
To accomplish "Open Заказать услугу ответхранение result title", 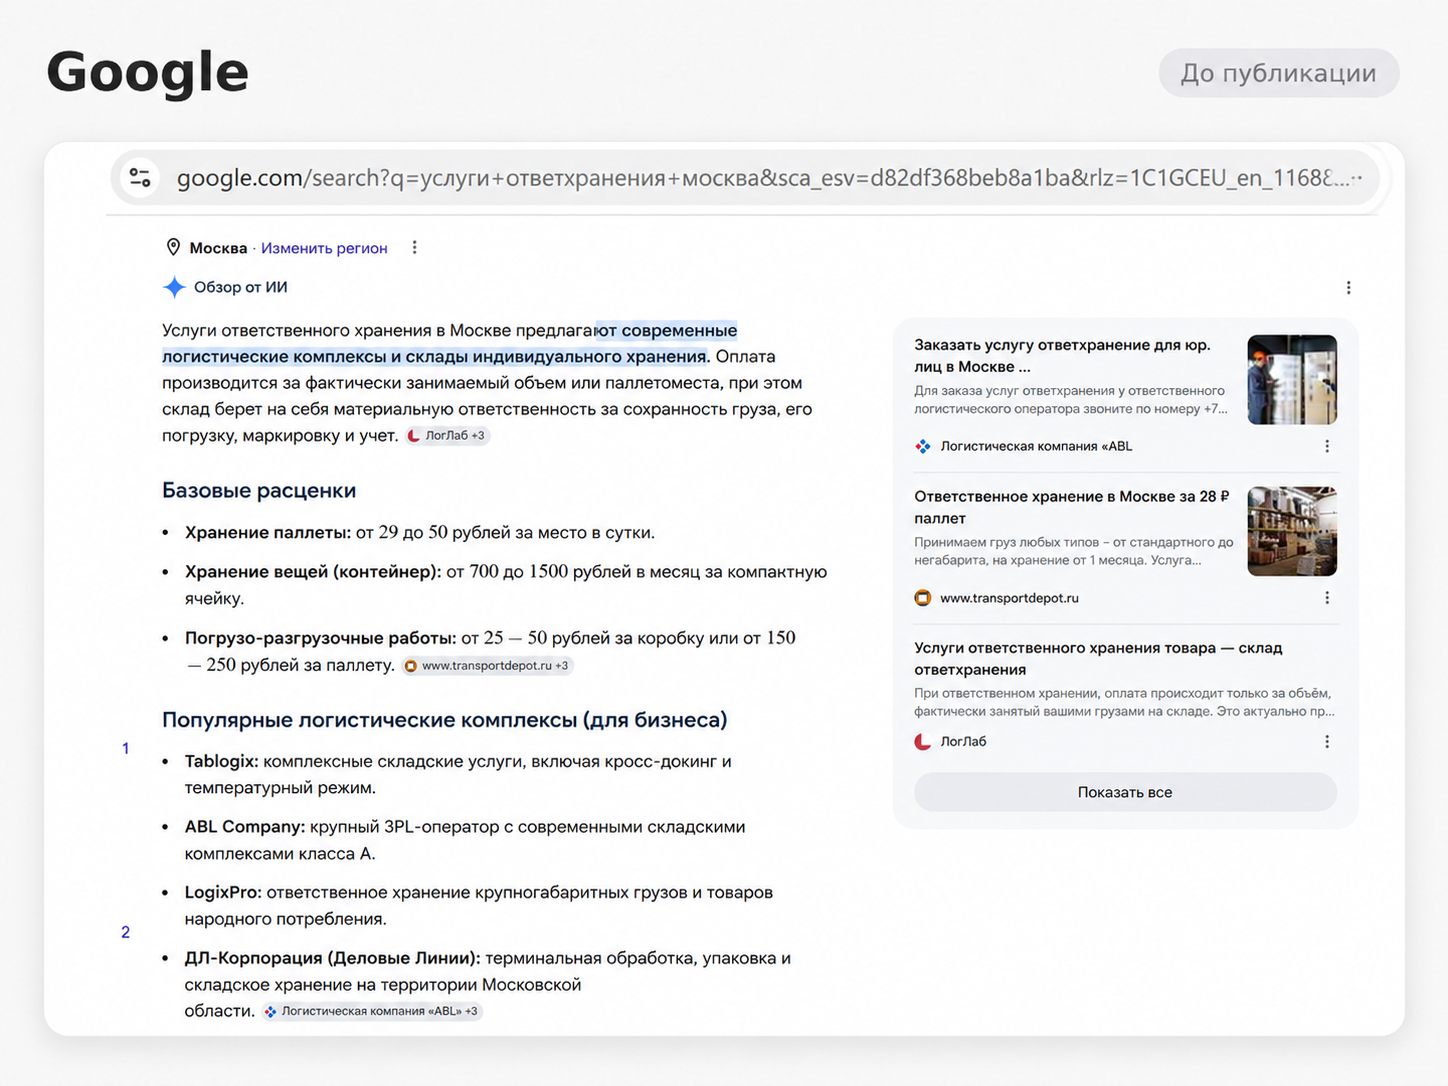I will pos(1062,356).
